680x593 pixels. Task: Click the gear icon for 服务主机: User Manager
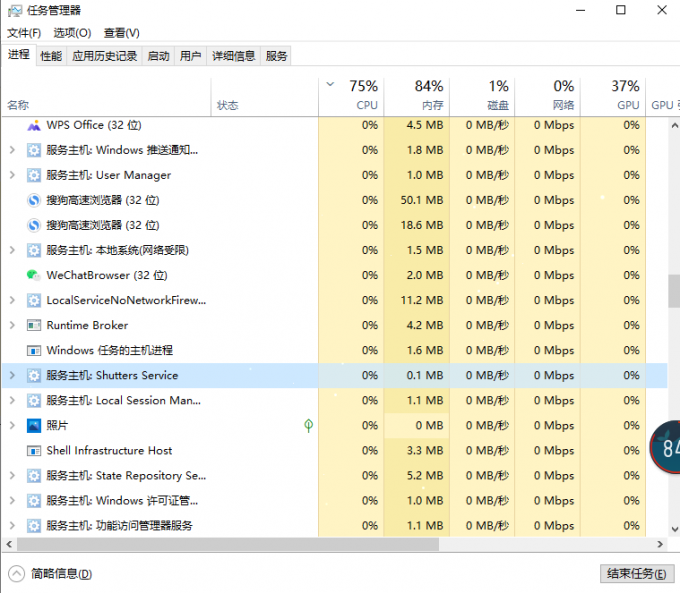34,175
